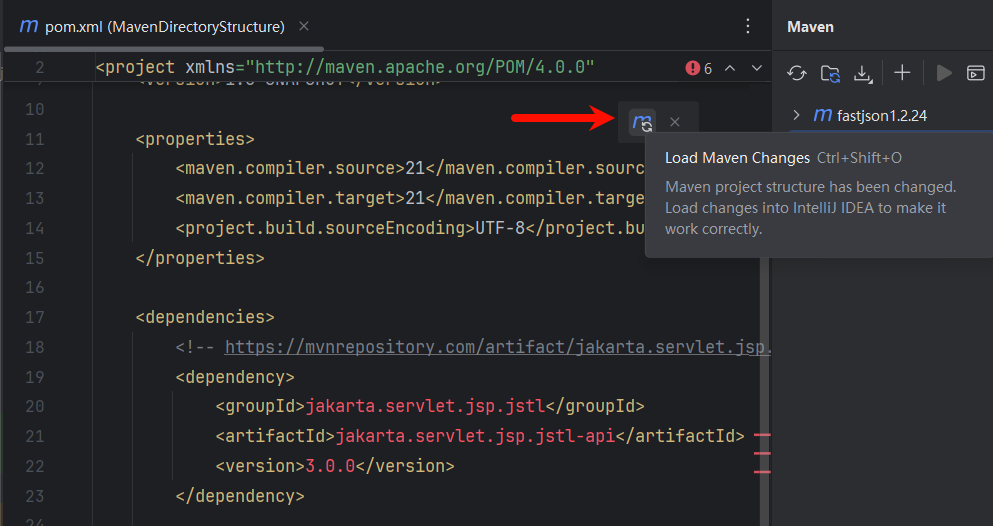Generate sources and update folders icon
Viewport: 993px width, 526px height.
coord(830,73)
